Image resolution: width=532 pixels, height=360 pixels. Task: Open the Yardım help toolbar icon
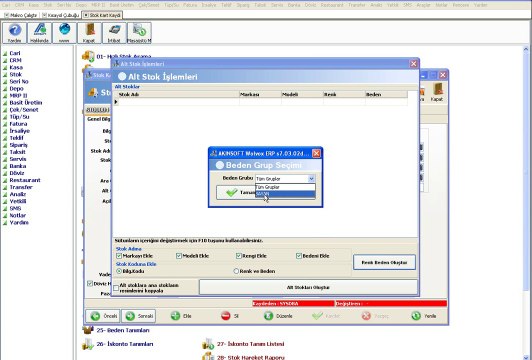click(14, 33)
